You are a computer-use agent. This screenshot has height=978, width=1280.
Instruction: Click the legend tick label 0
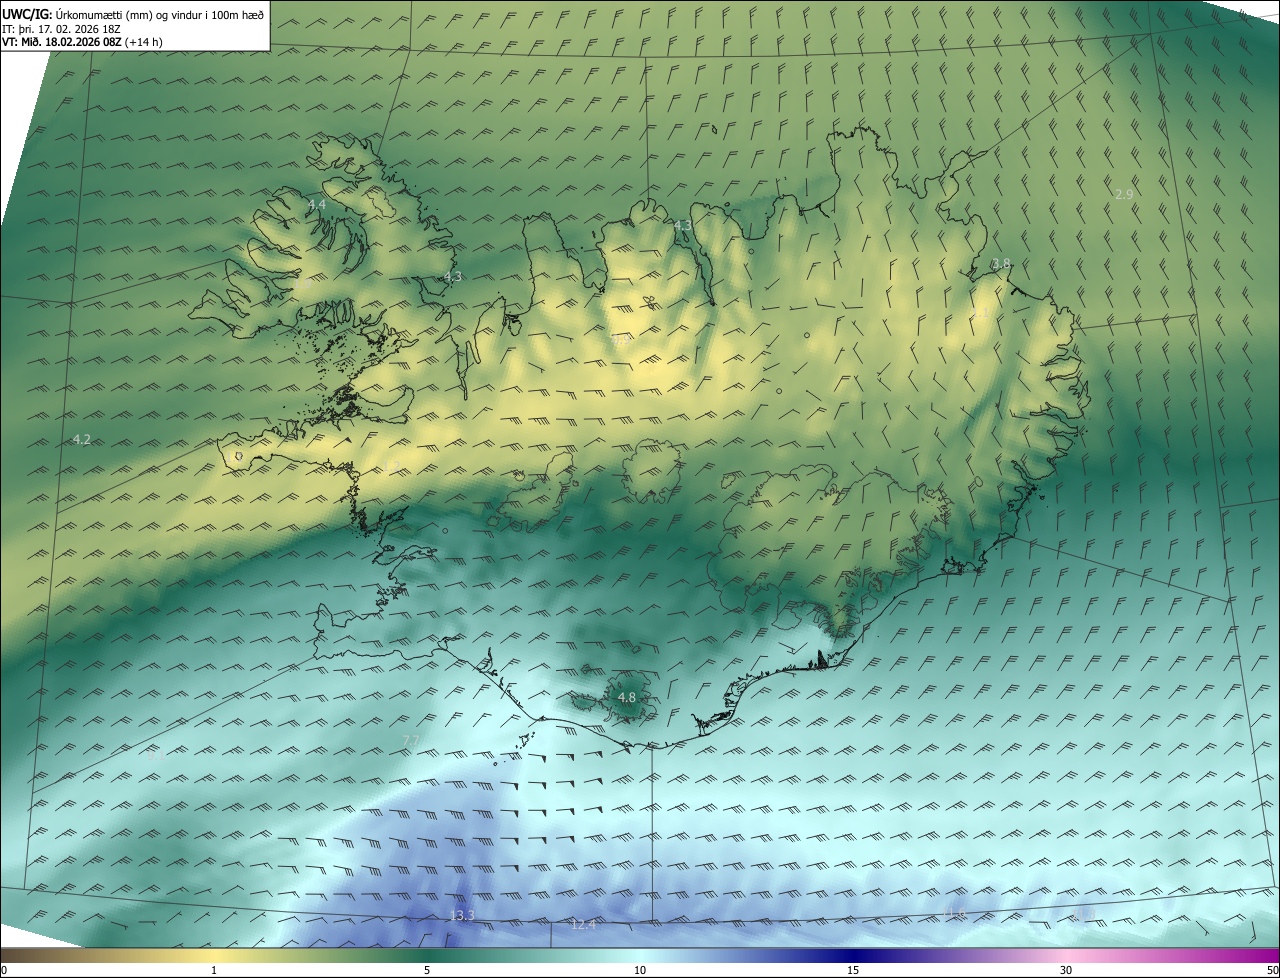(x=4, y=970)
